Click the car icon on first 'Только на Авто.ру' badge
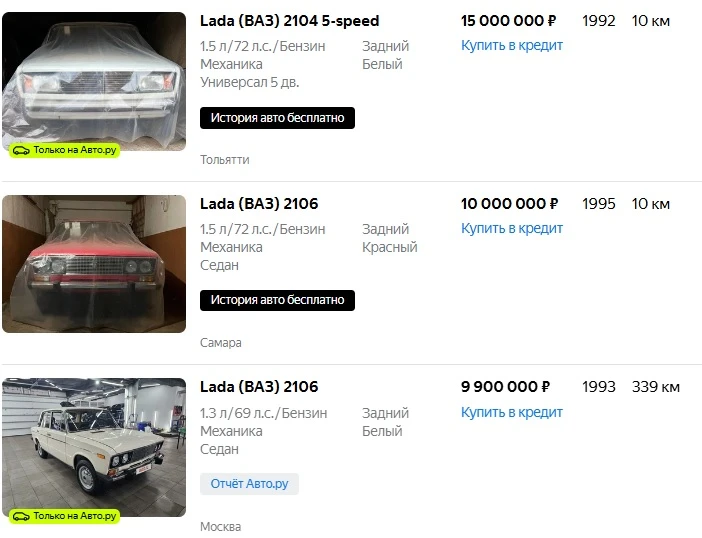The width and height of the screenshot is (702, 538). tap(21, 150)
